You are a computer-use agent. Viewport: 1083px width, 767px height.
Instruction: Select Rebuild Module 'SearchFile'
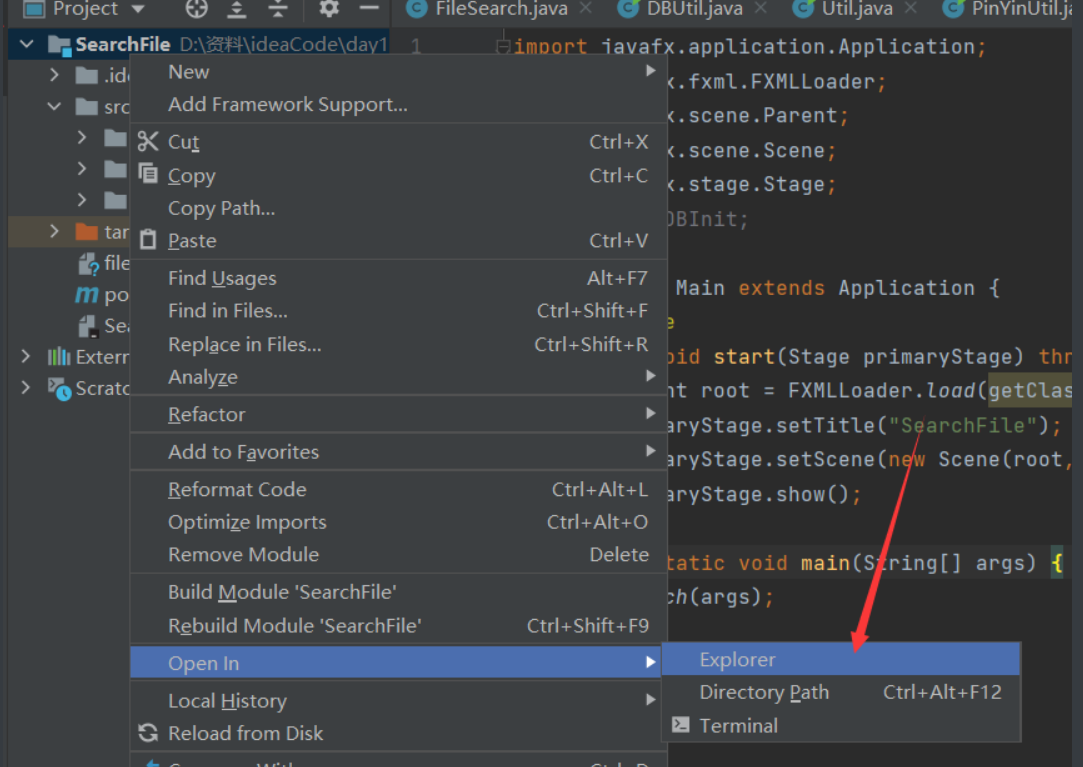tap(399, 625)
